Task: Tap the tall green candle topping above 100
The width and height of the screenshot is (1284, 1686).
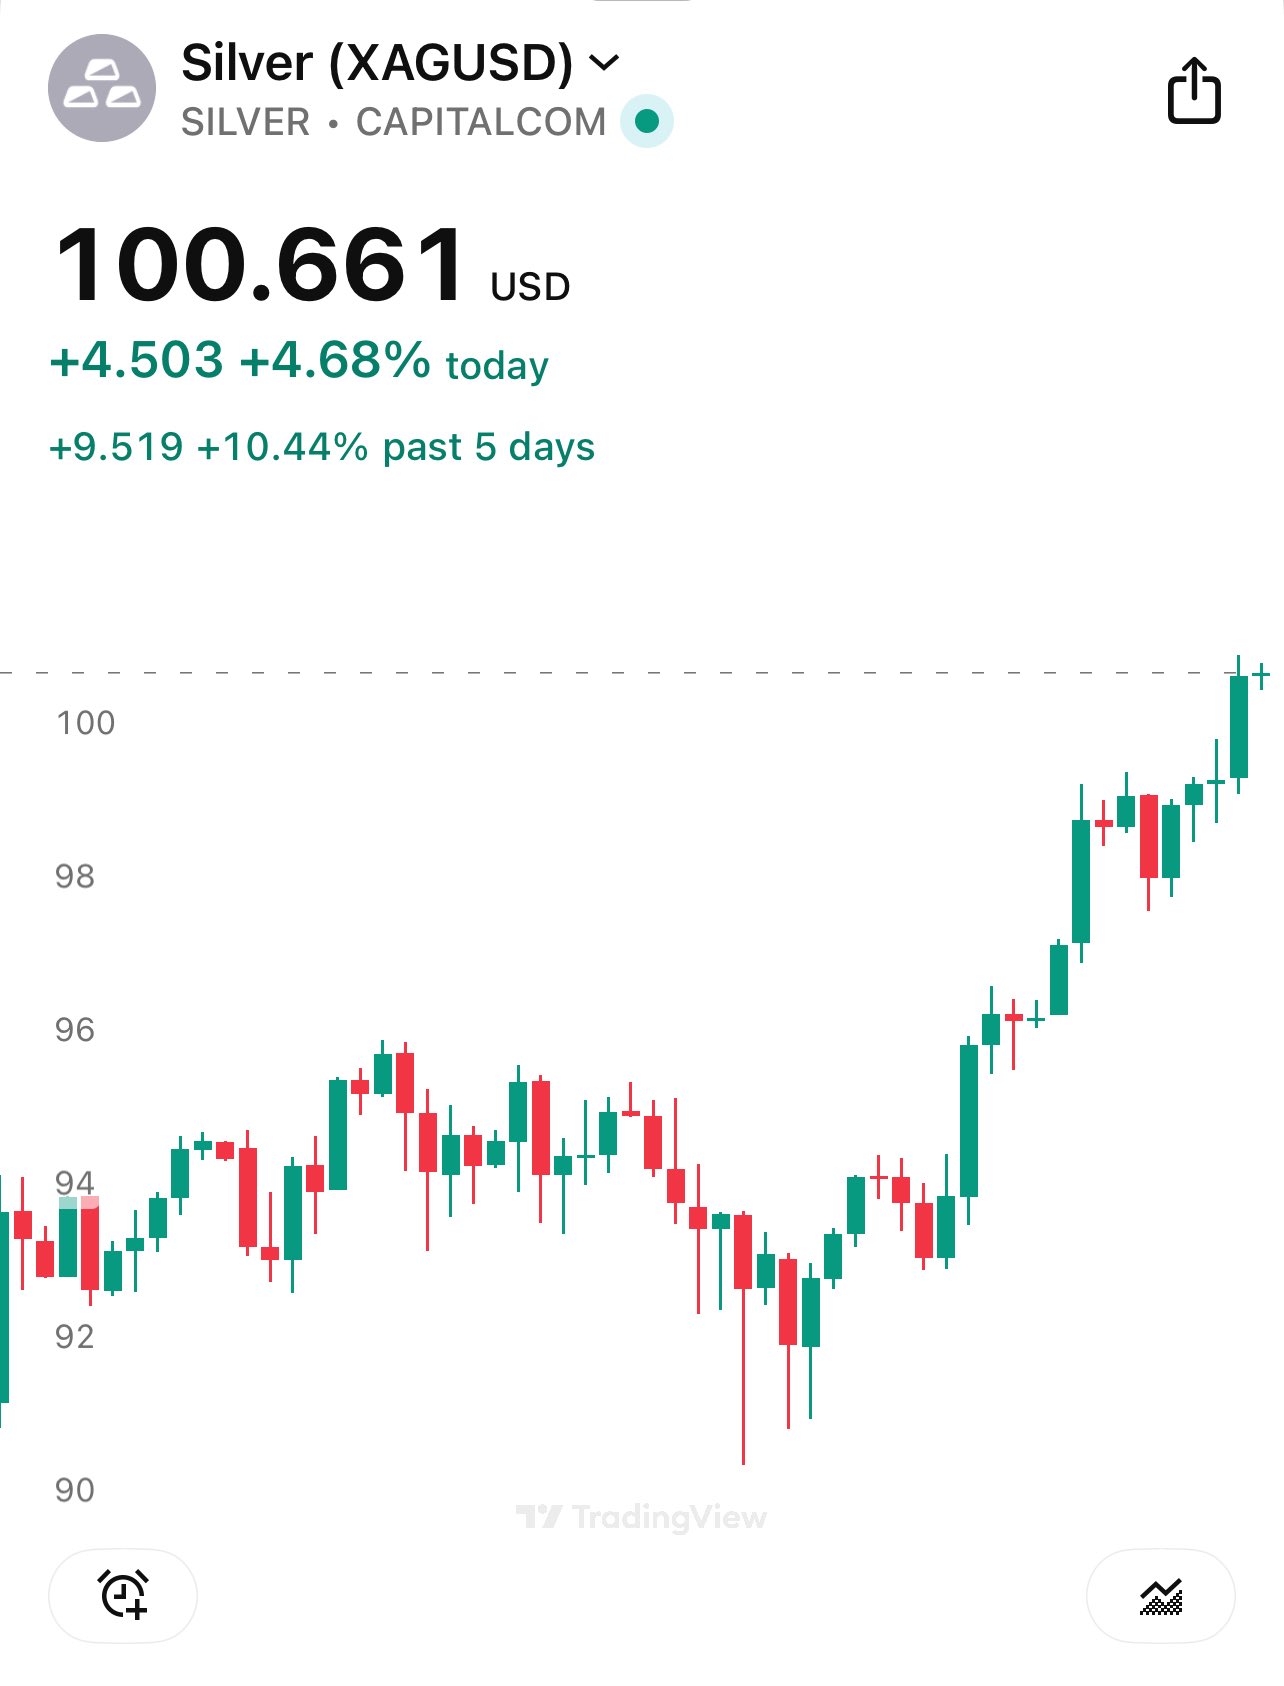Action: [1238, 726]
